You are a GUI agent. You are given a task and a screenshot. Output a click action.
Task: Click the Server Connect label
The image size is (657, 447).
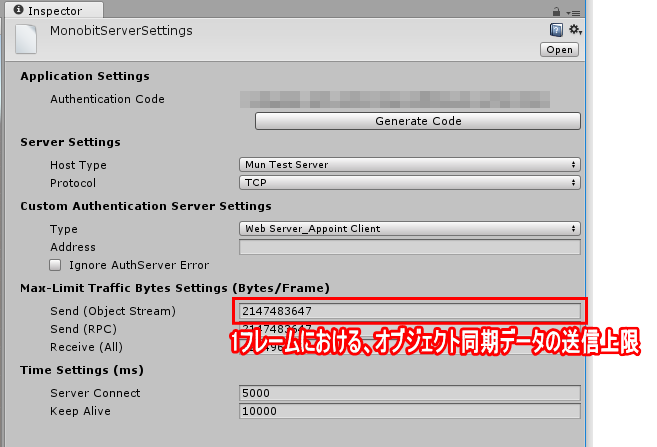click(95, 393)
